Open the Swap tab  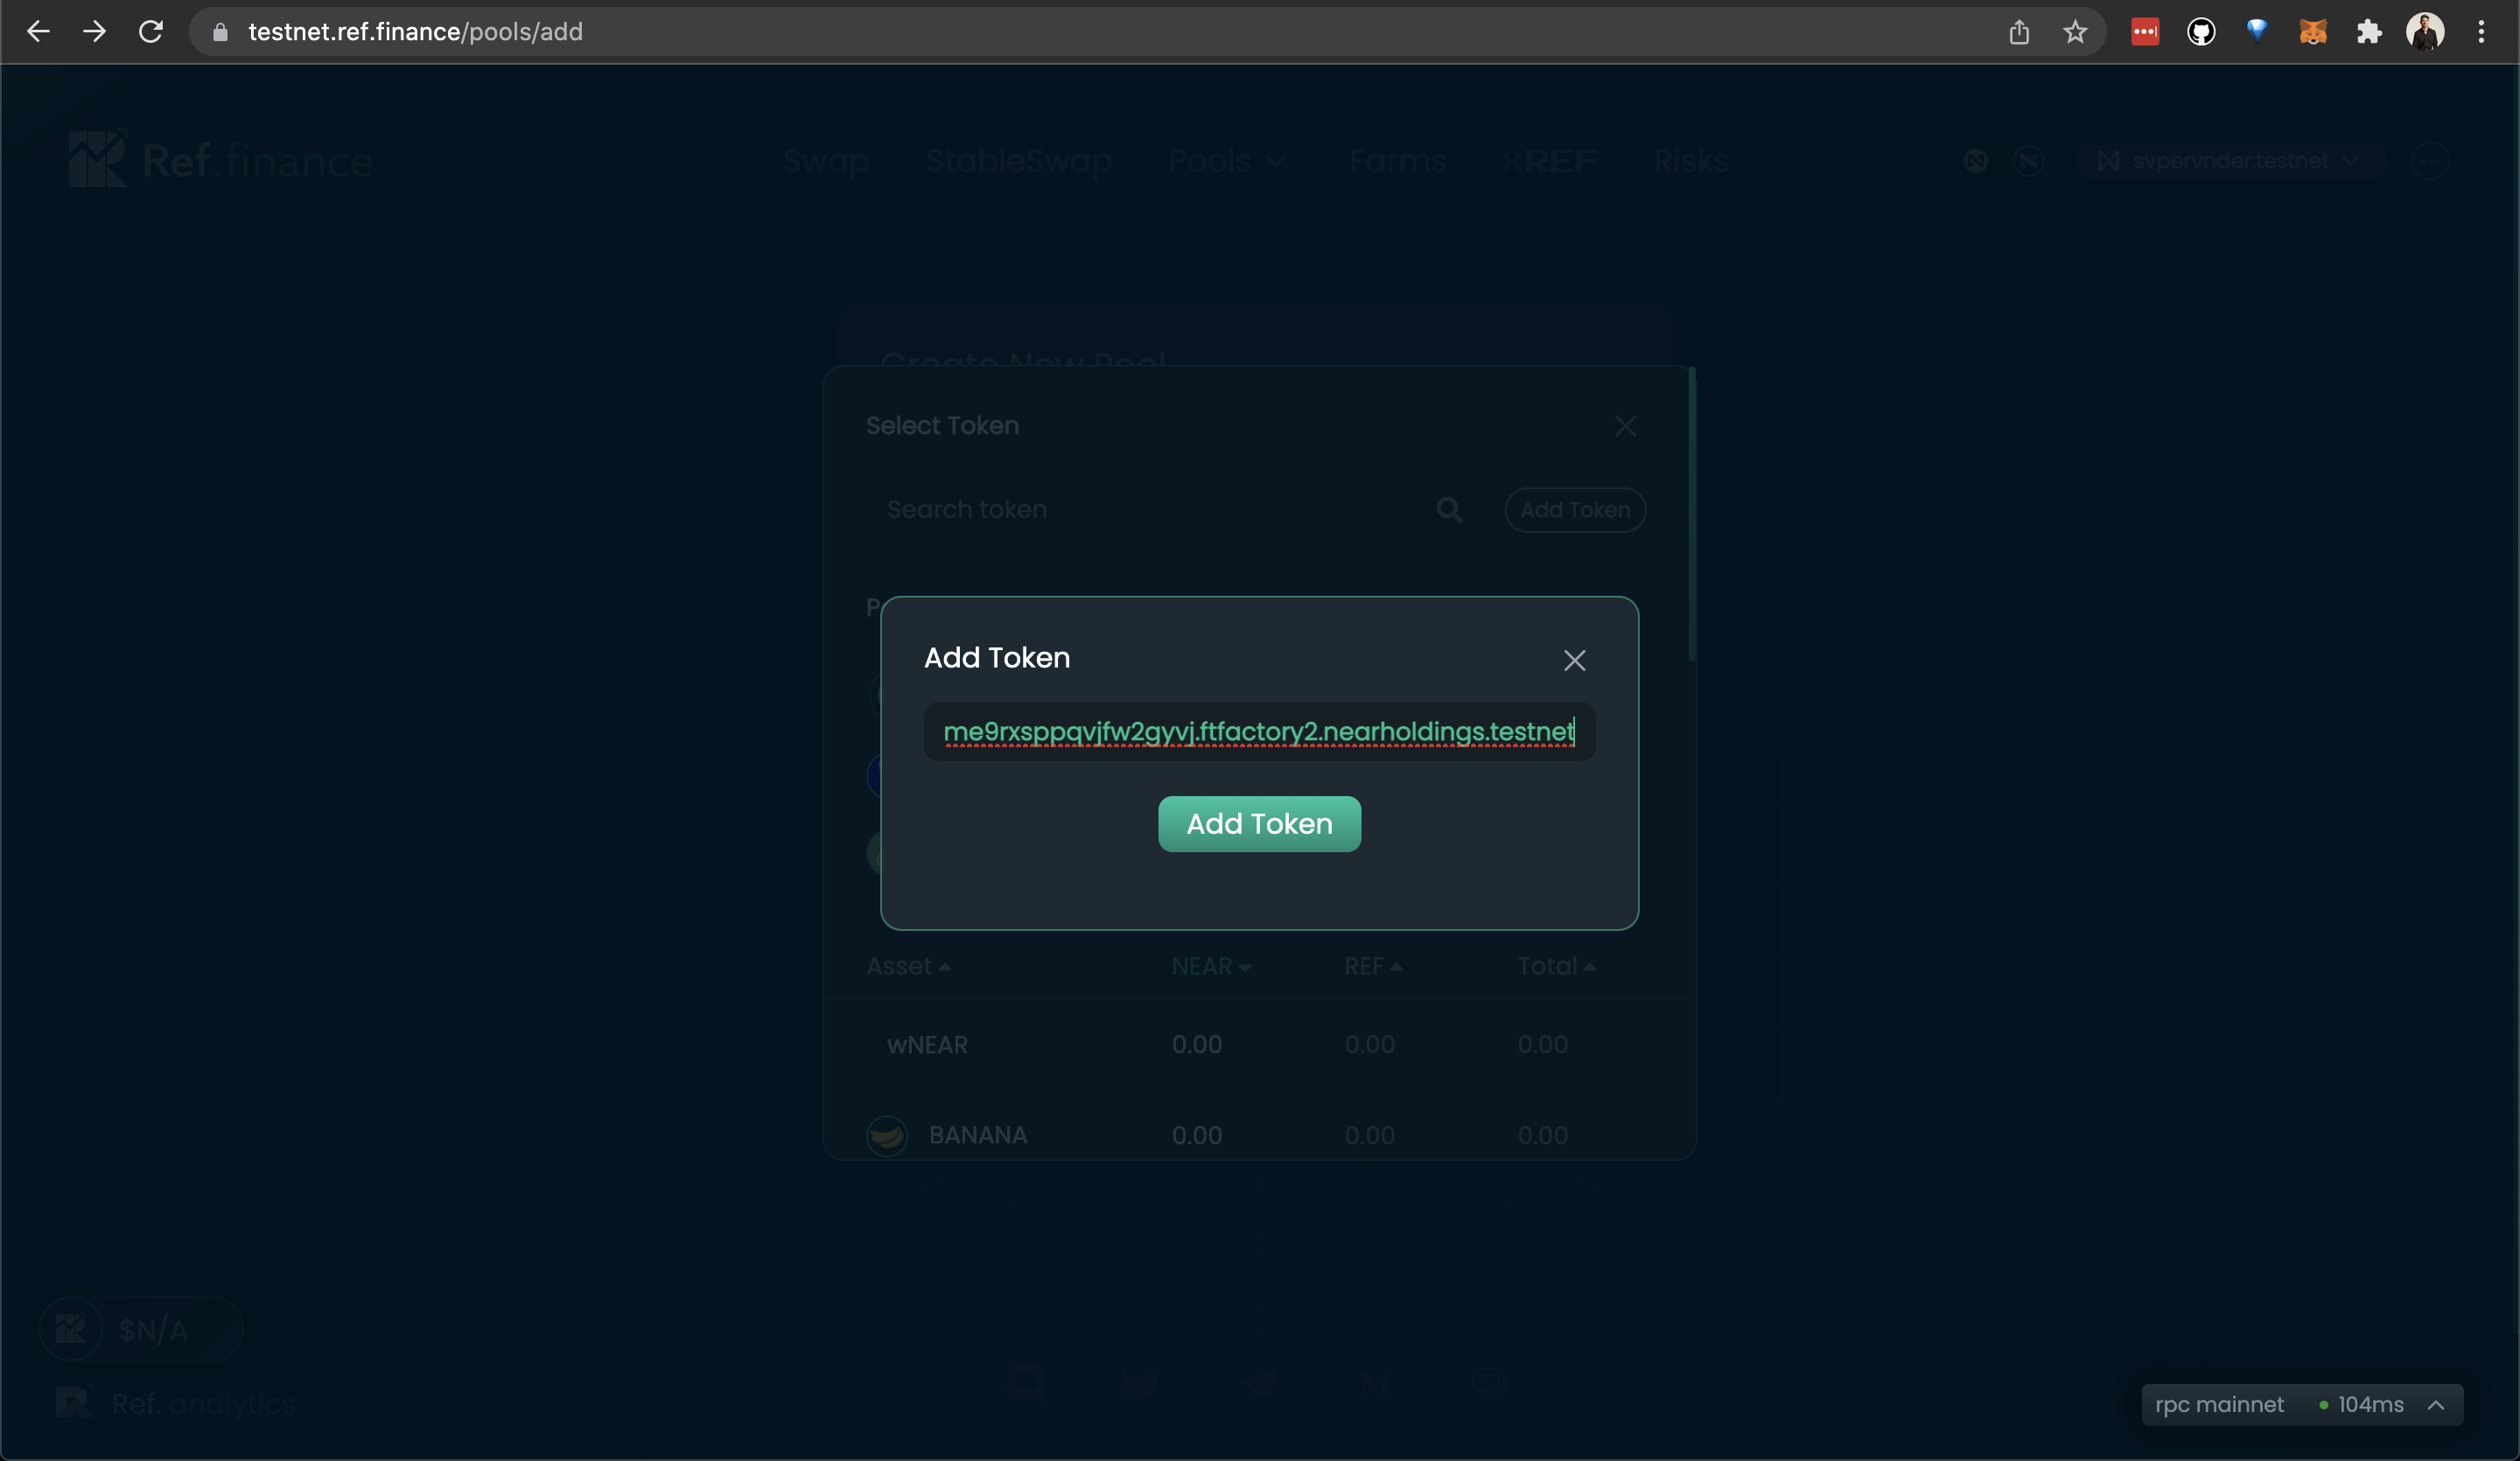826,161
